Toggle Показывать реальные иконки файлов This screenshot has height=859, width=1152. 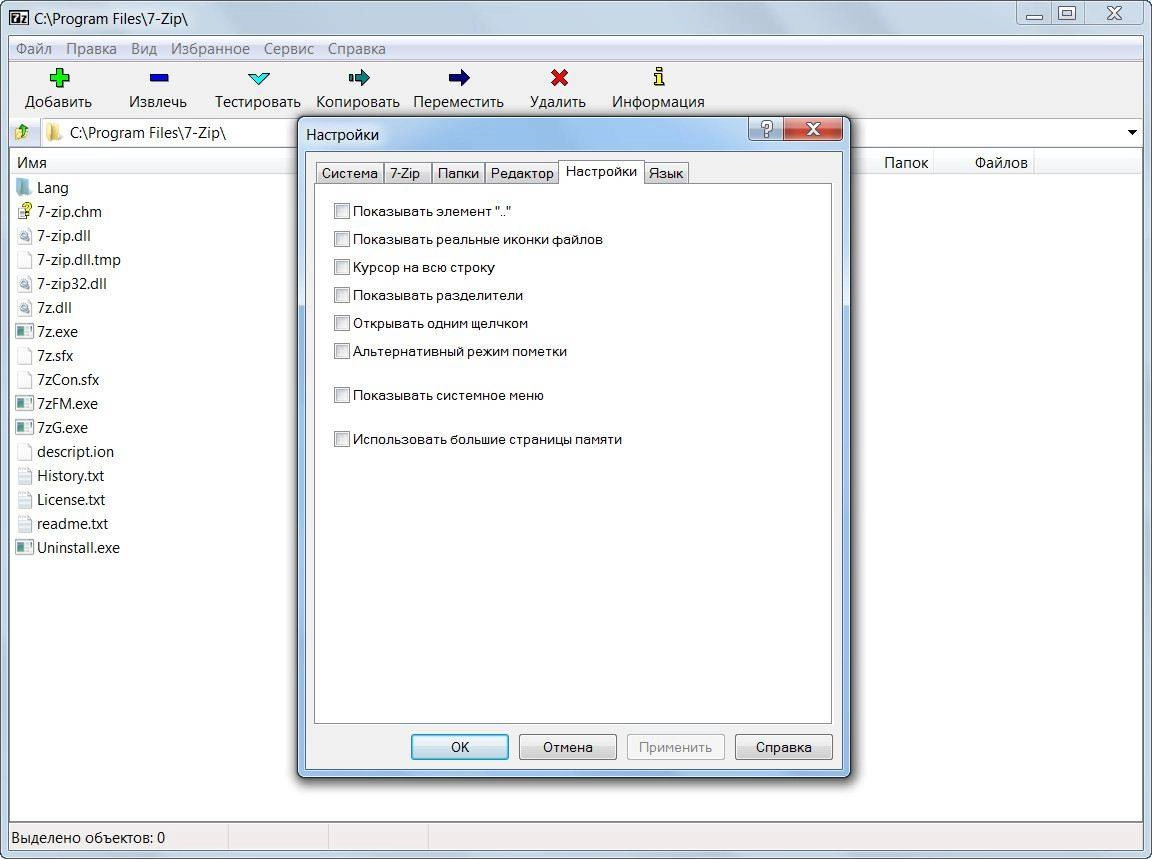click(x=342, y=240)
